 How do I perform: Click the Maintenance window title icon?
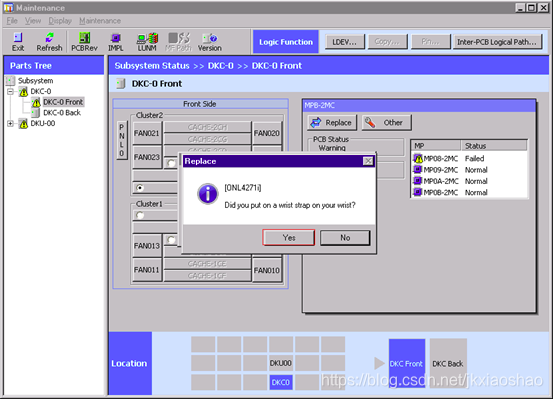coord(9,7)
